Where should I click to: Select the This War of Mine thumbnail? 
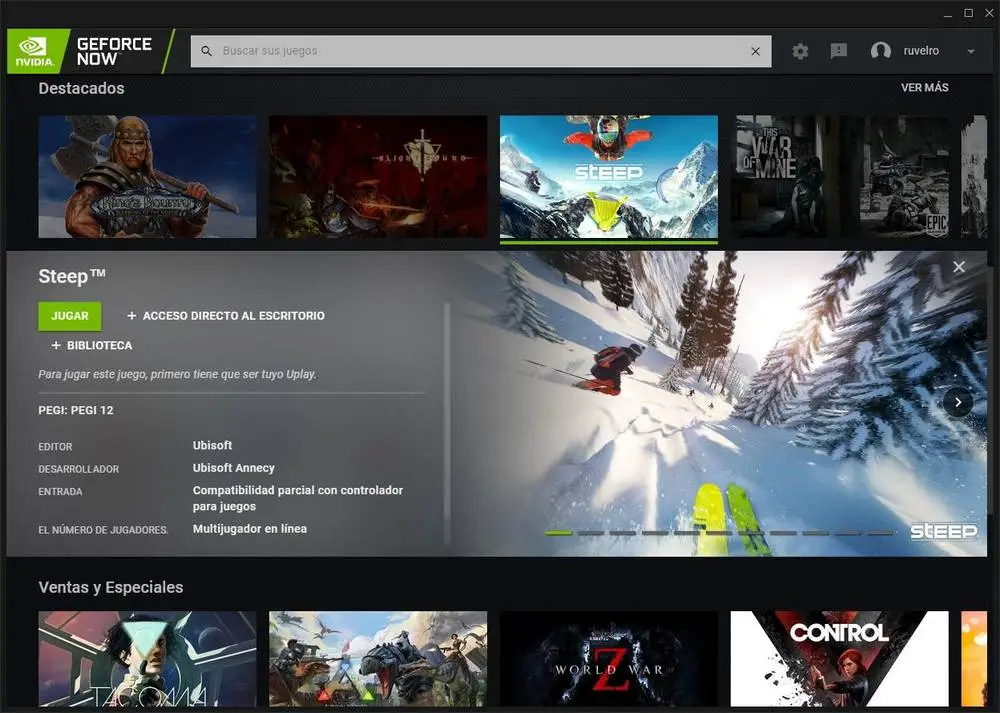[x=840, y=177]
